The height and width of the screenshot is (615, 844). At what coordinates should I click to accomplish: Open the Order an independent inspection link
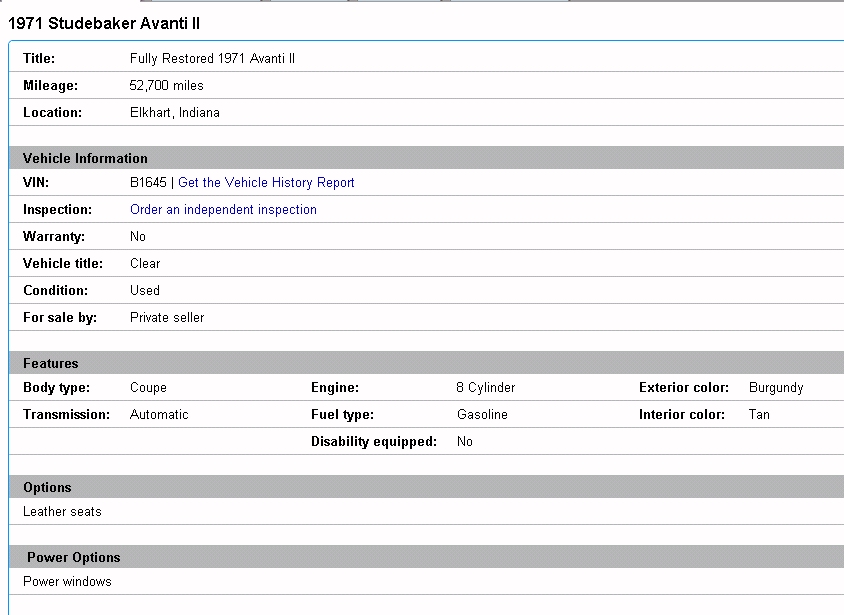(223, 210)
